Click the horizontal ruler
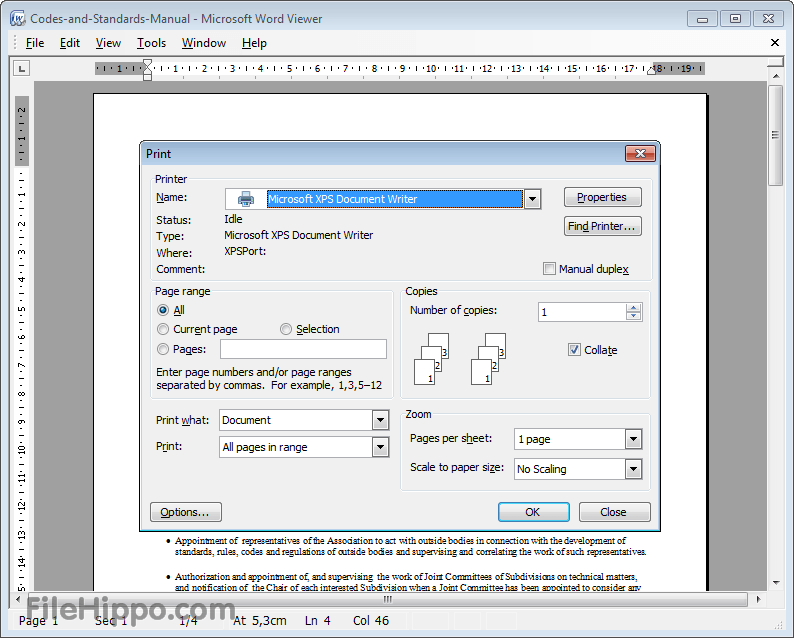The height and width of the screenshot is (638, 794). (x=400, y=68)
